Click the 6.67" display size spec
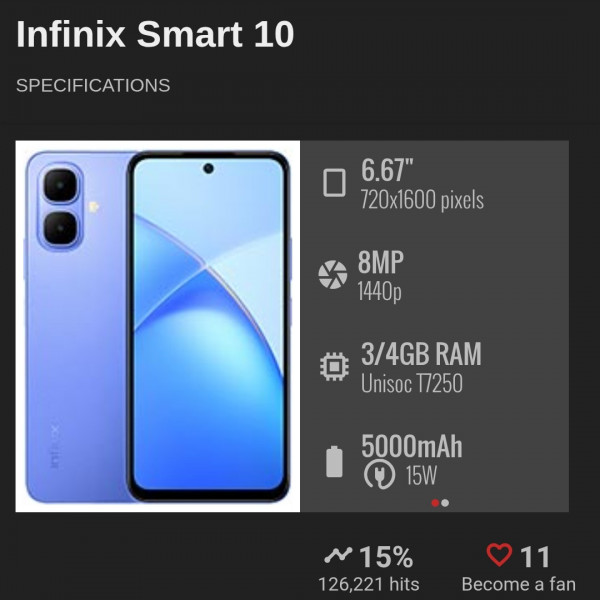 click(x=387, y=170)
